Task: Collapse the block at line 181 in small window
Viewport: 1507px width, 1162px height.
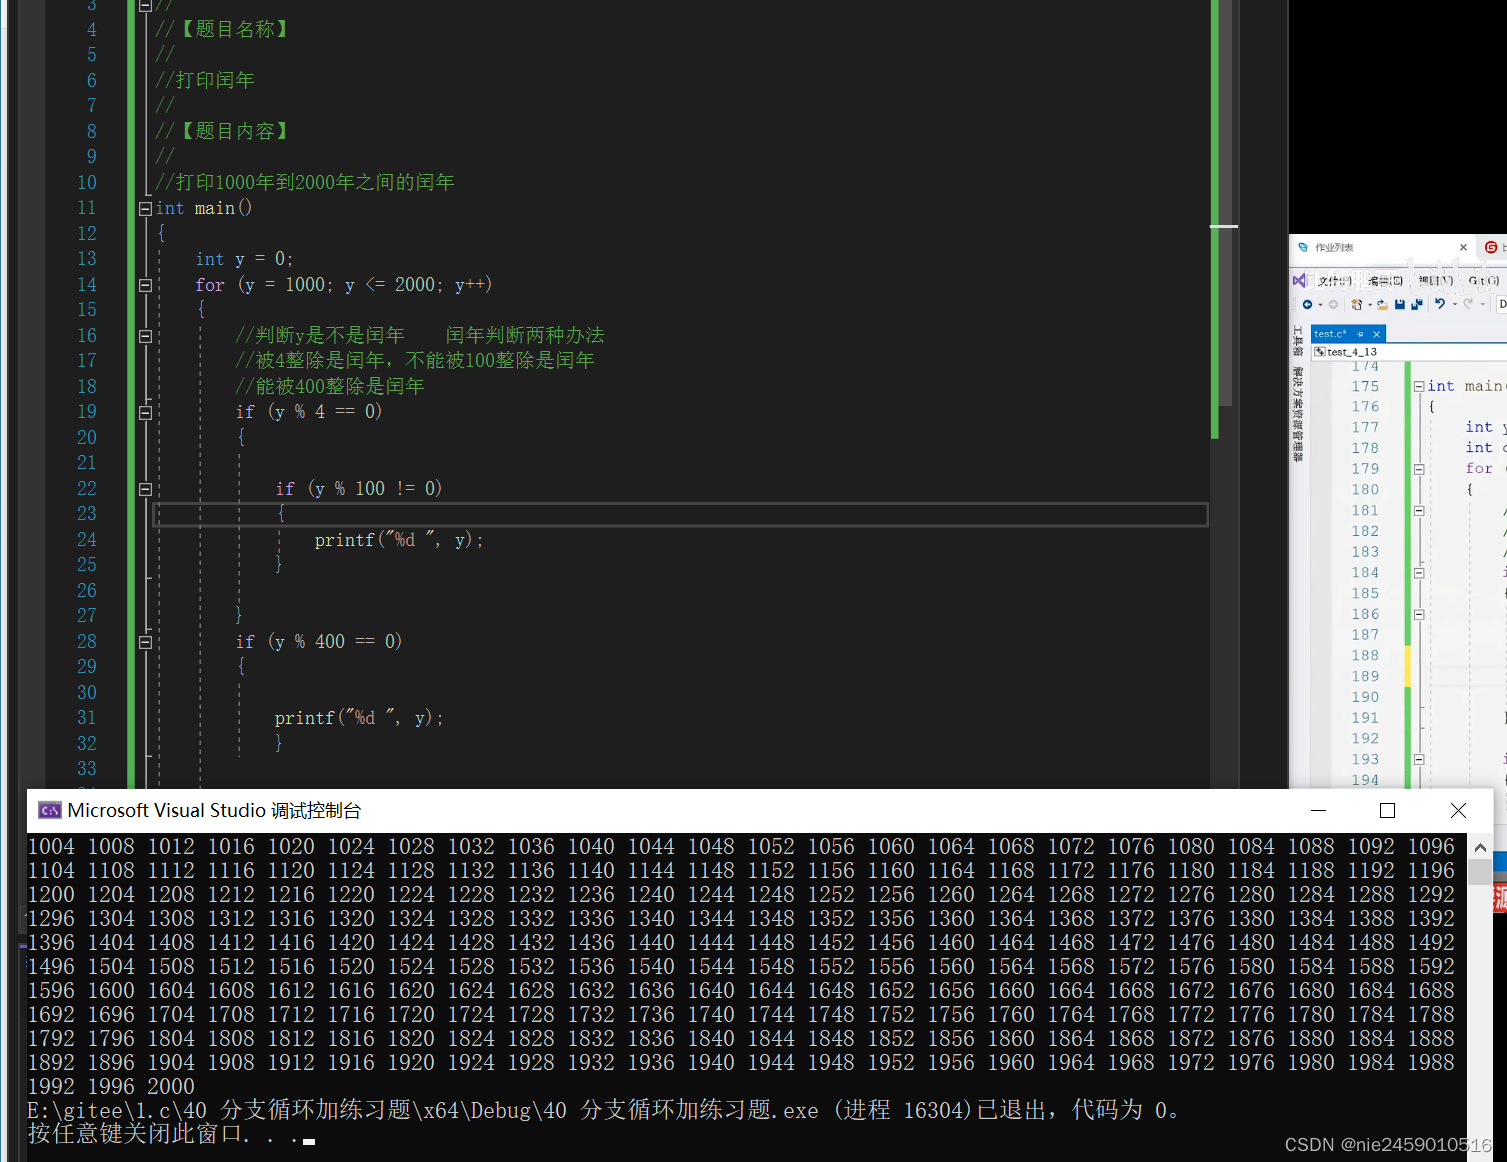Action: [x=1419, y=511]
